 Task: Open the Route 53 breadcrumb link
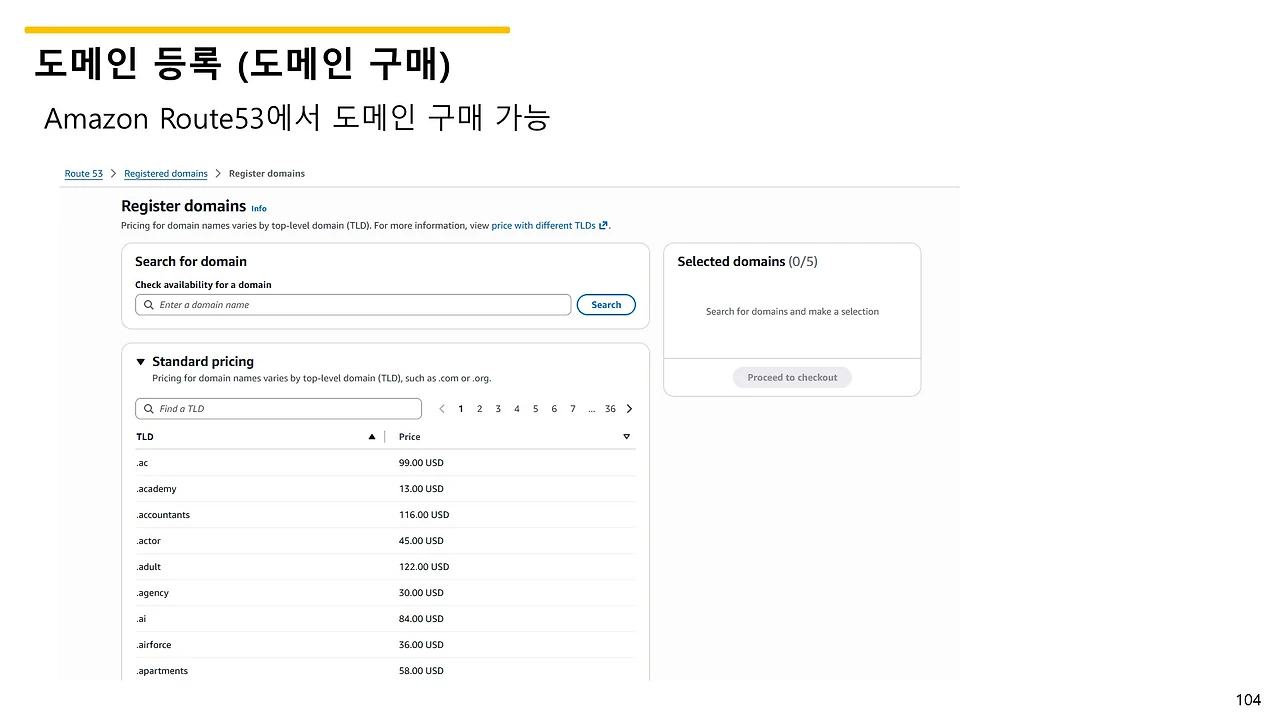point(83,173)
